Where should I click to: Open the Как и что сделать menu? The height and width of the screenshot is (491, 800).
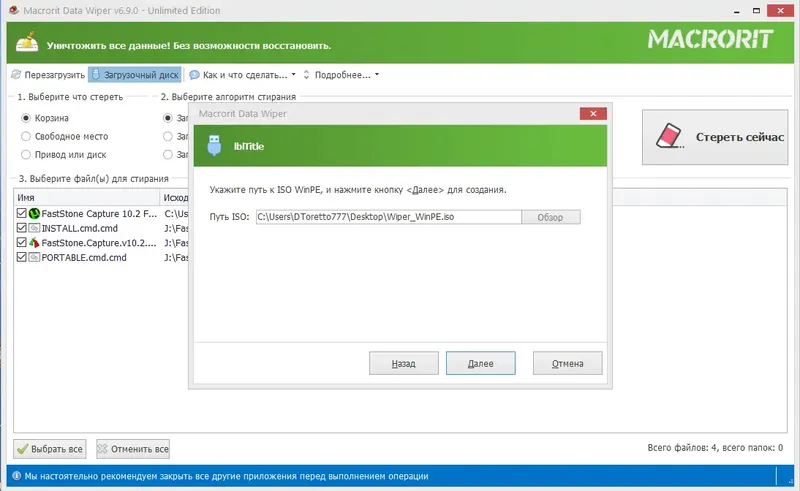click(245, 75)
